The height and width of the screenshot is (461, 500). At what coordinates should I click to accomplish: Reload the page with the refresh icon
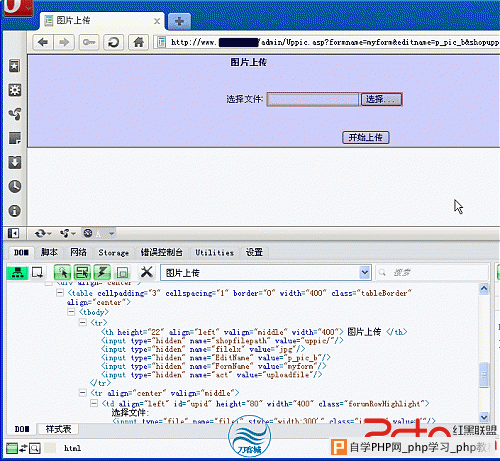coord(114,42)
